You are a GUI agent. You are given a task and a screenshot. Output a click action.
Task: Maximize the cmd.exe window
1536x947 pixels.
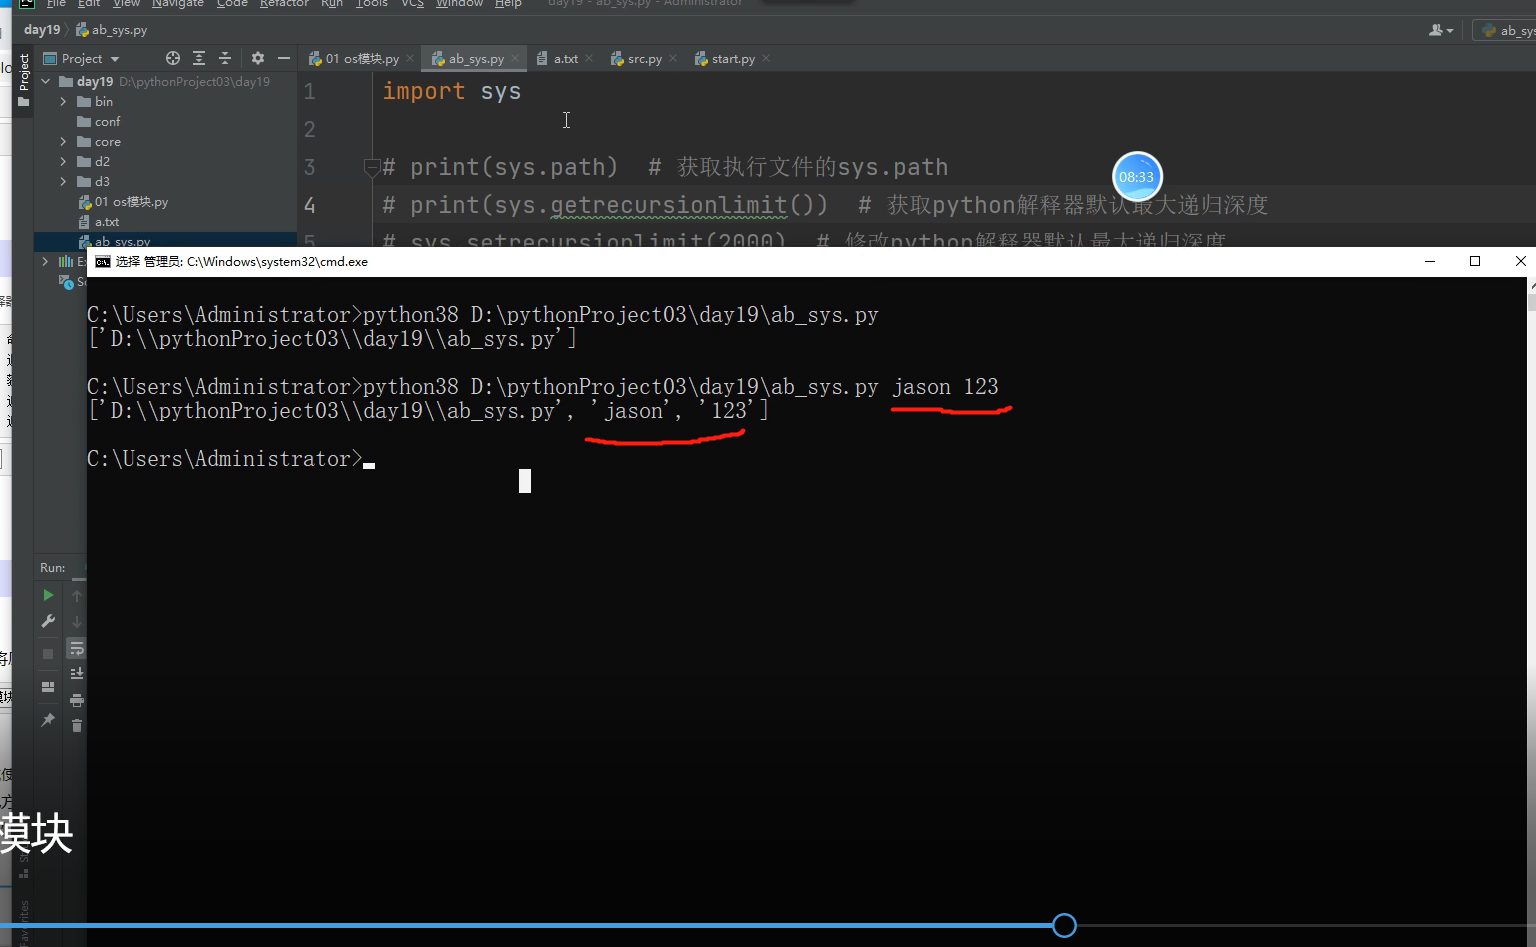[1475, 261]
